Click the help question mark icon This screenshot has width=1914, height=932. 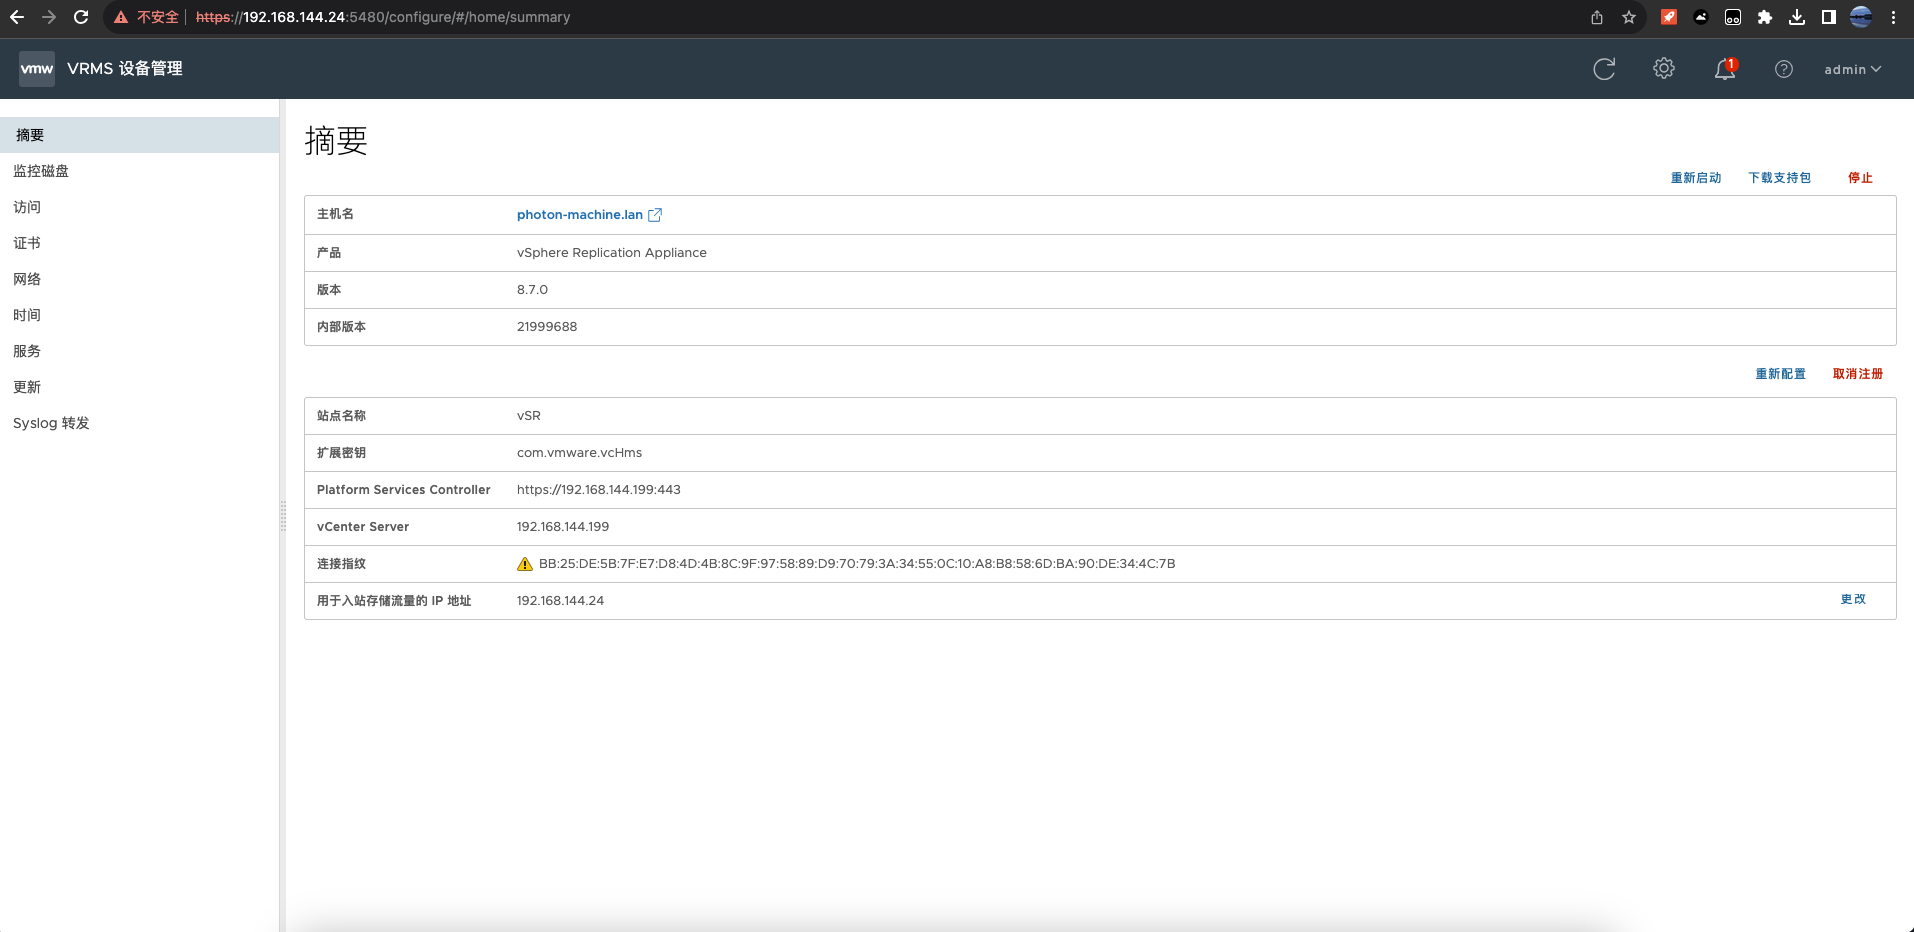point(1784,69)
